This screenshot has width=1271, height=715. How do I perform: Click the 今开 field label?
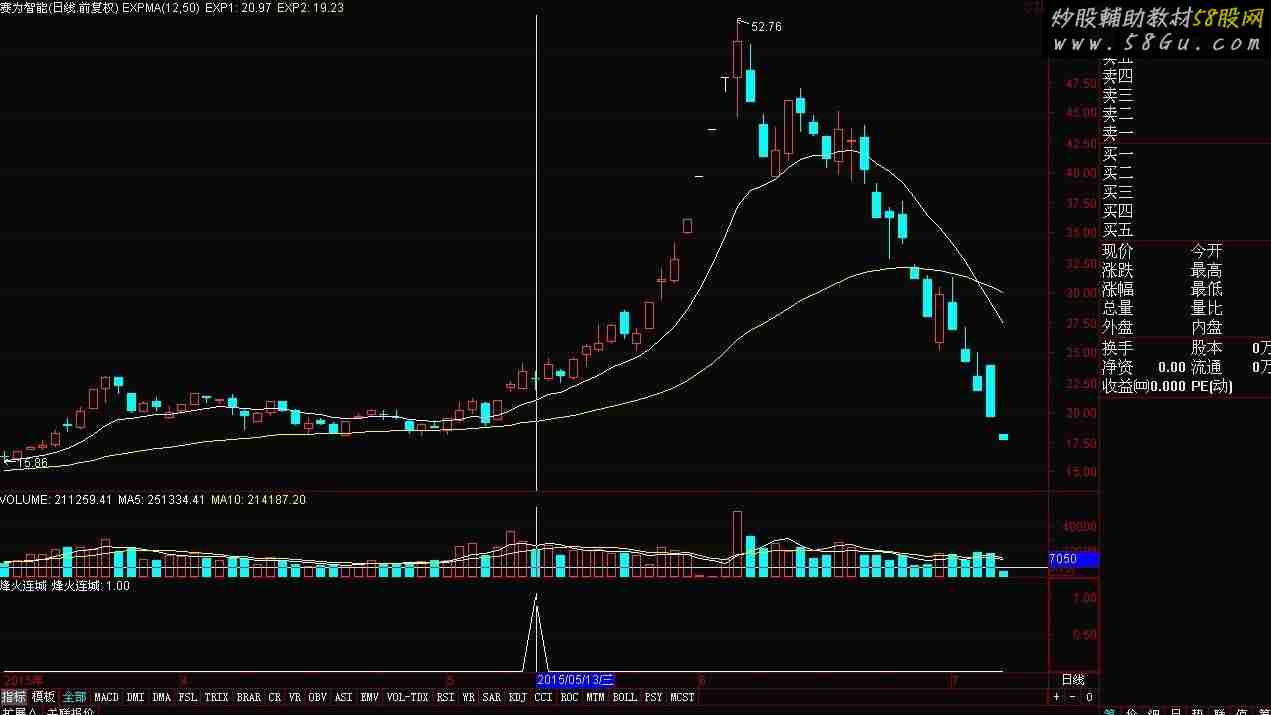pos(1206,251)
